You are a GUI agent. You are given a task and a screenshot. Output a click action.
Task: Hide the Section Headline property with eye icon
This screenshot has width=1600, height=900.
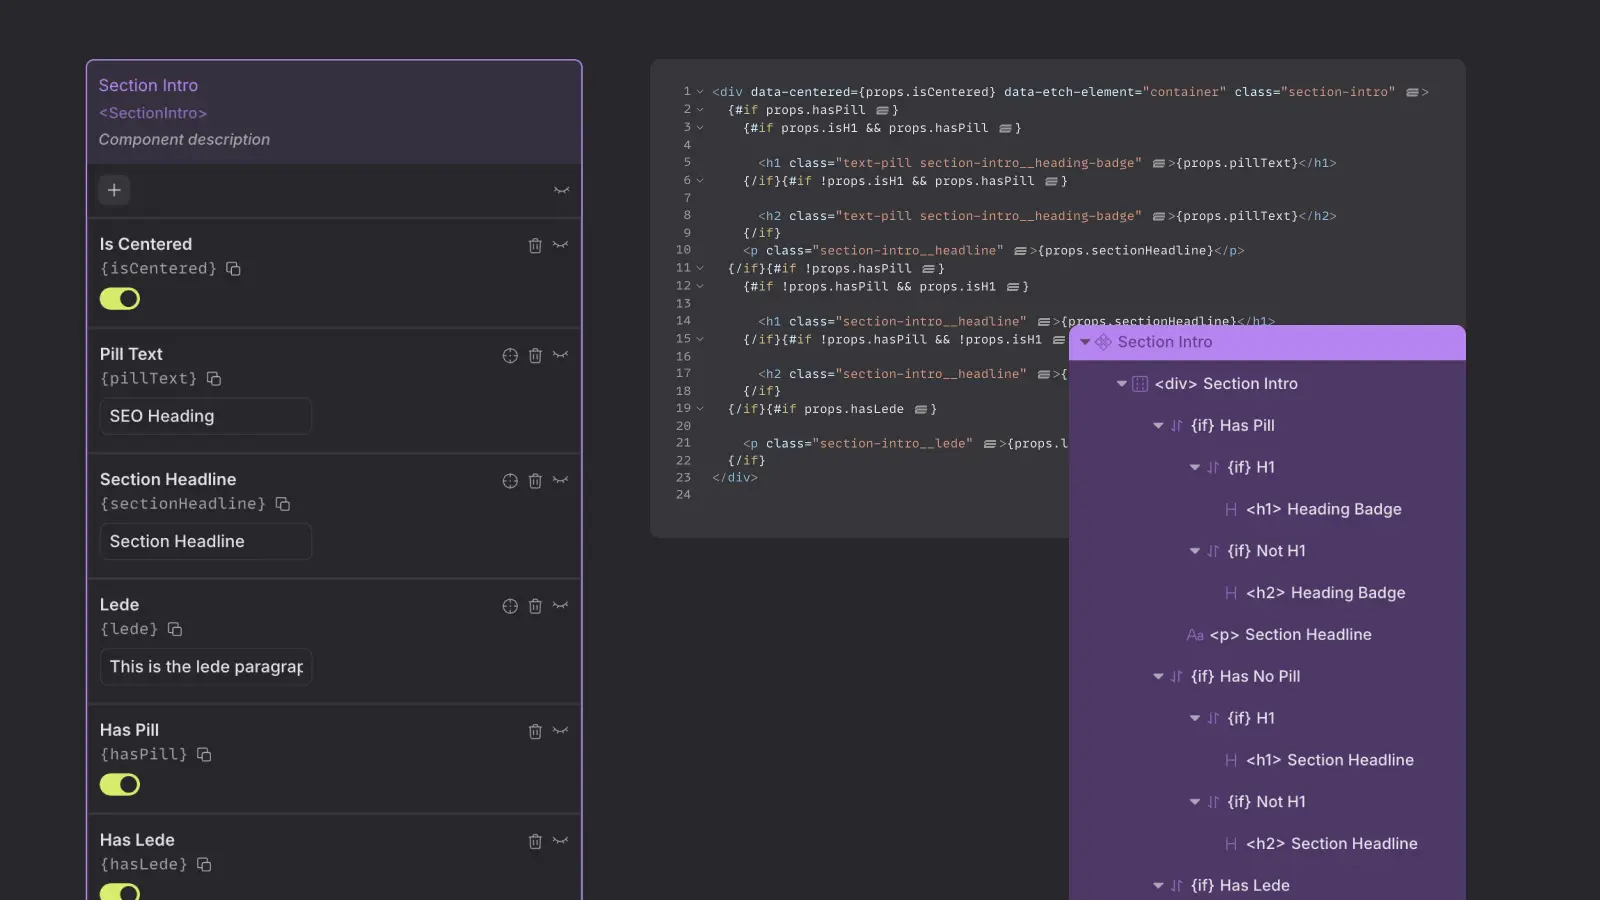tap(560, 481)
